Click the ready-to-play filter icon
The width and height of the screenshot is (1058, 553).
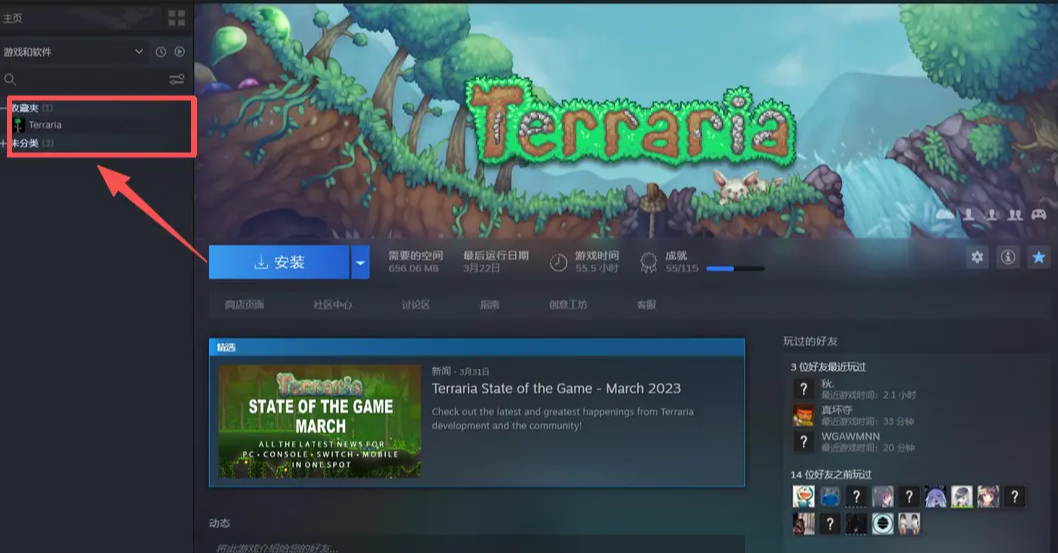point(180,52)
